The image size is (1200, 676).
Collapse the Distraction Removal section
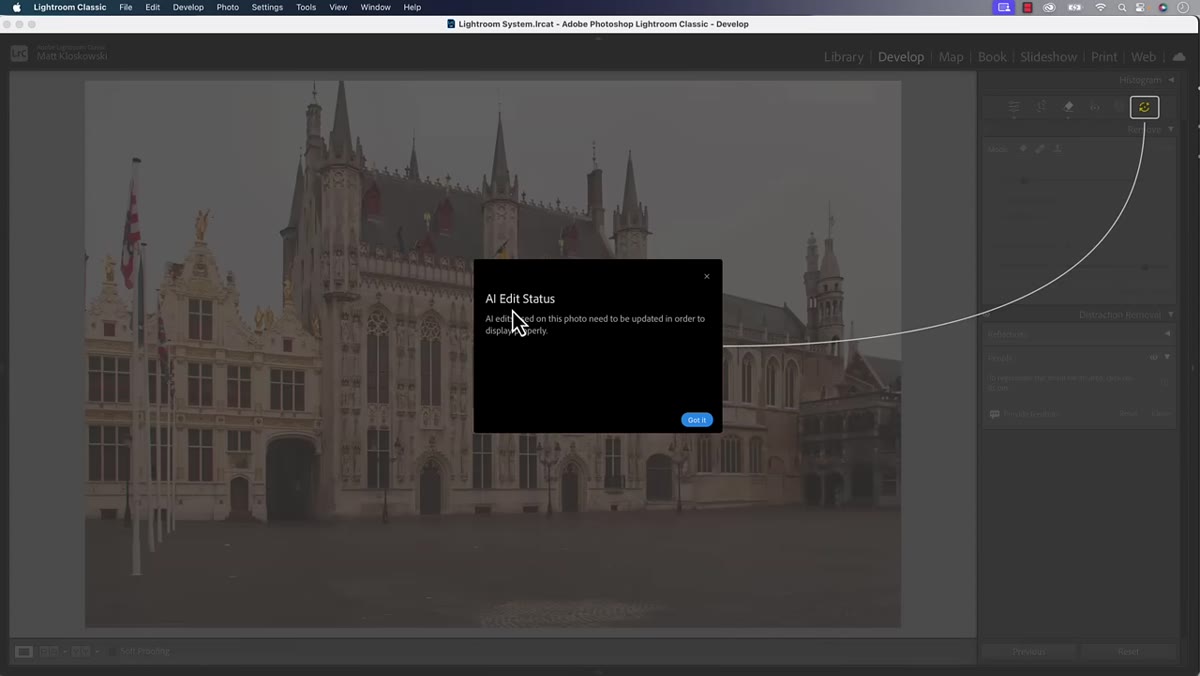point(1171,315)
